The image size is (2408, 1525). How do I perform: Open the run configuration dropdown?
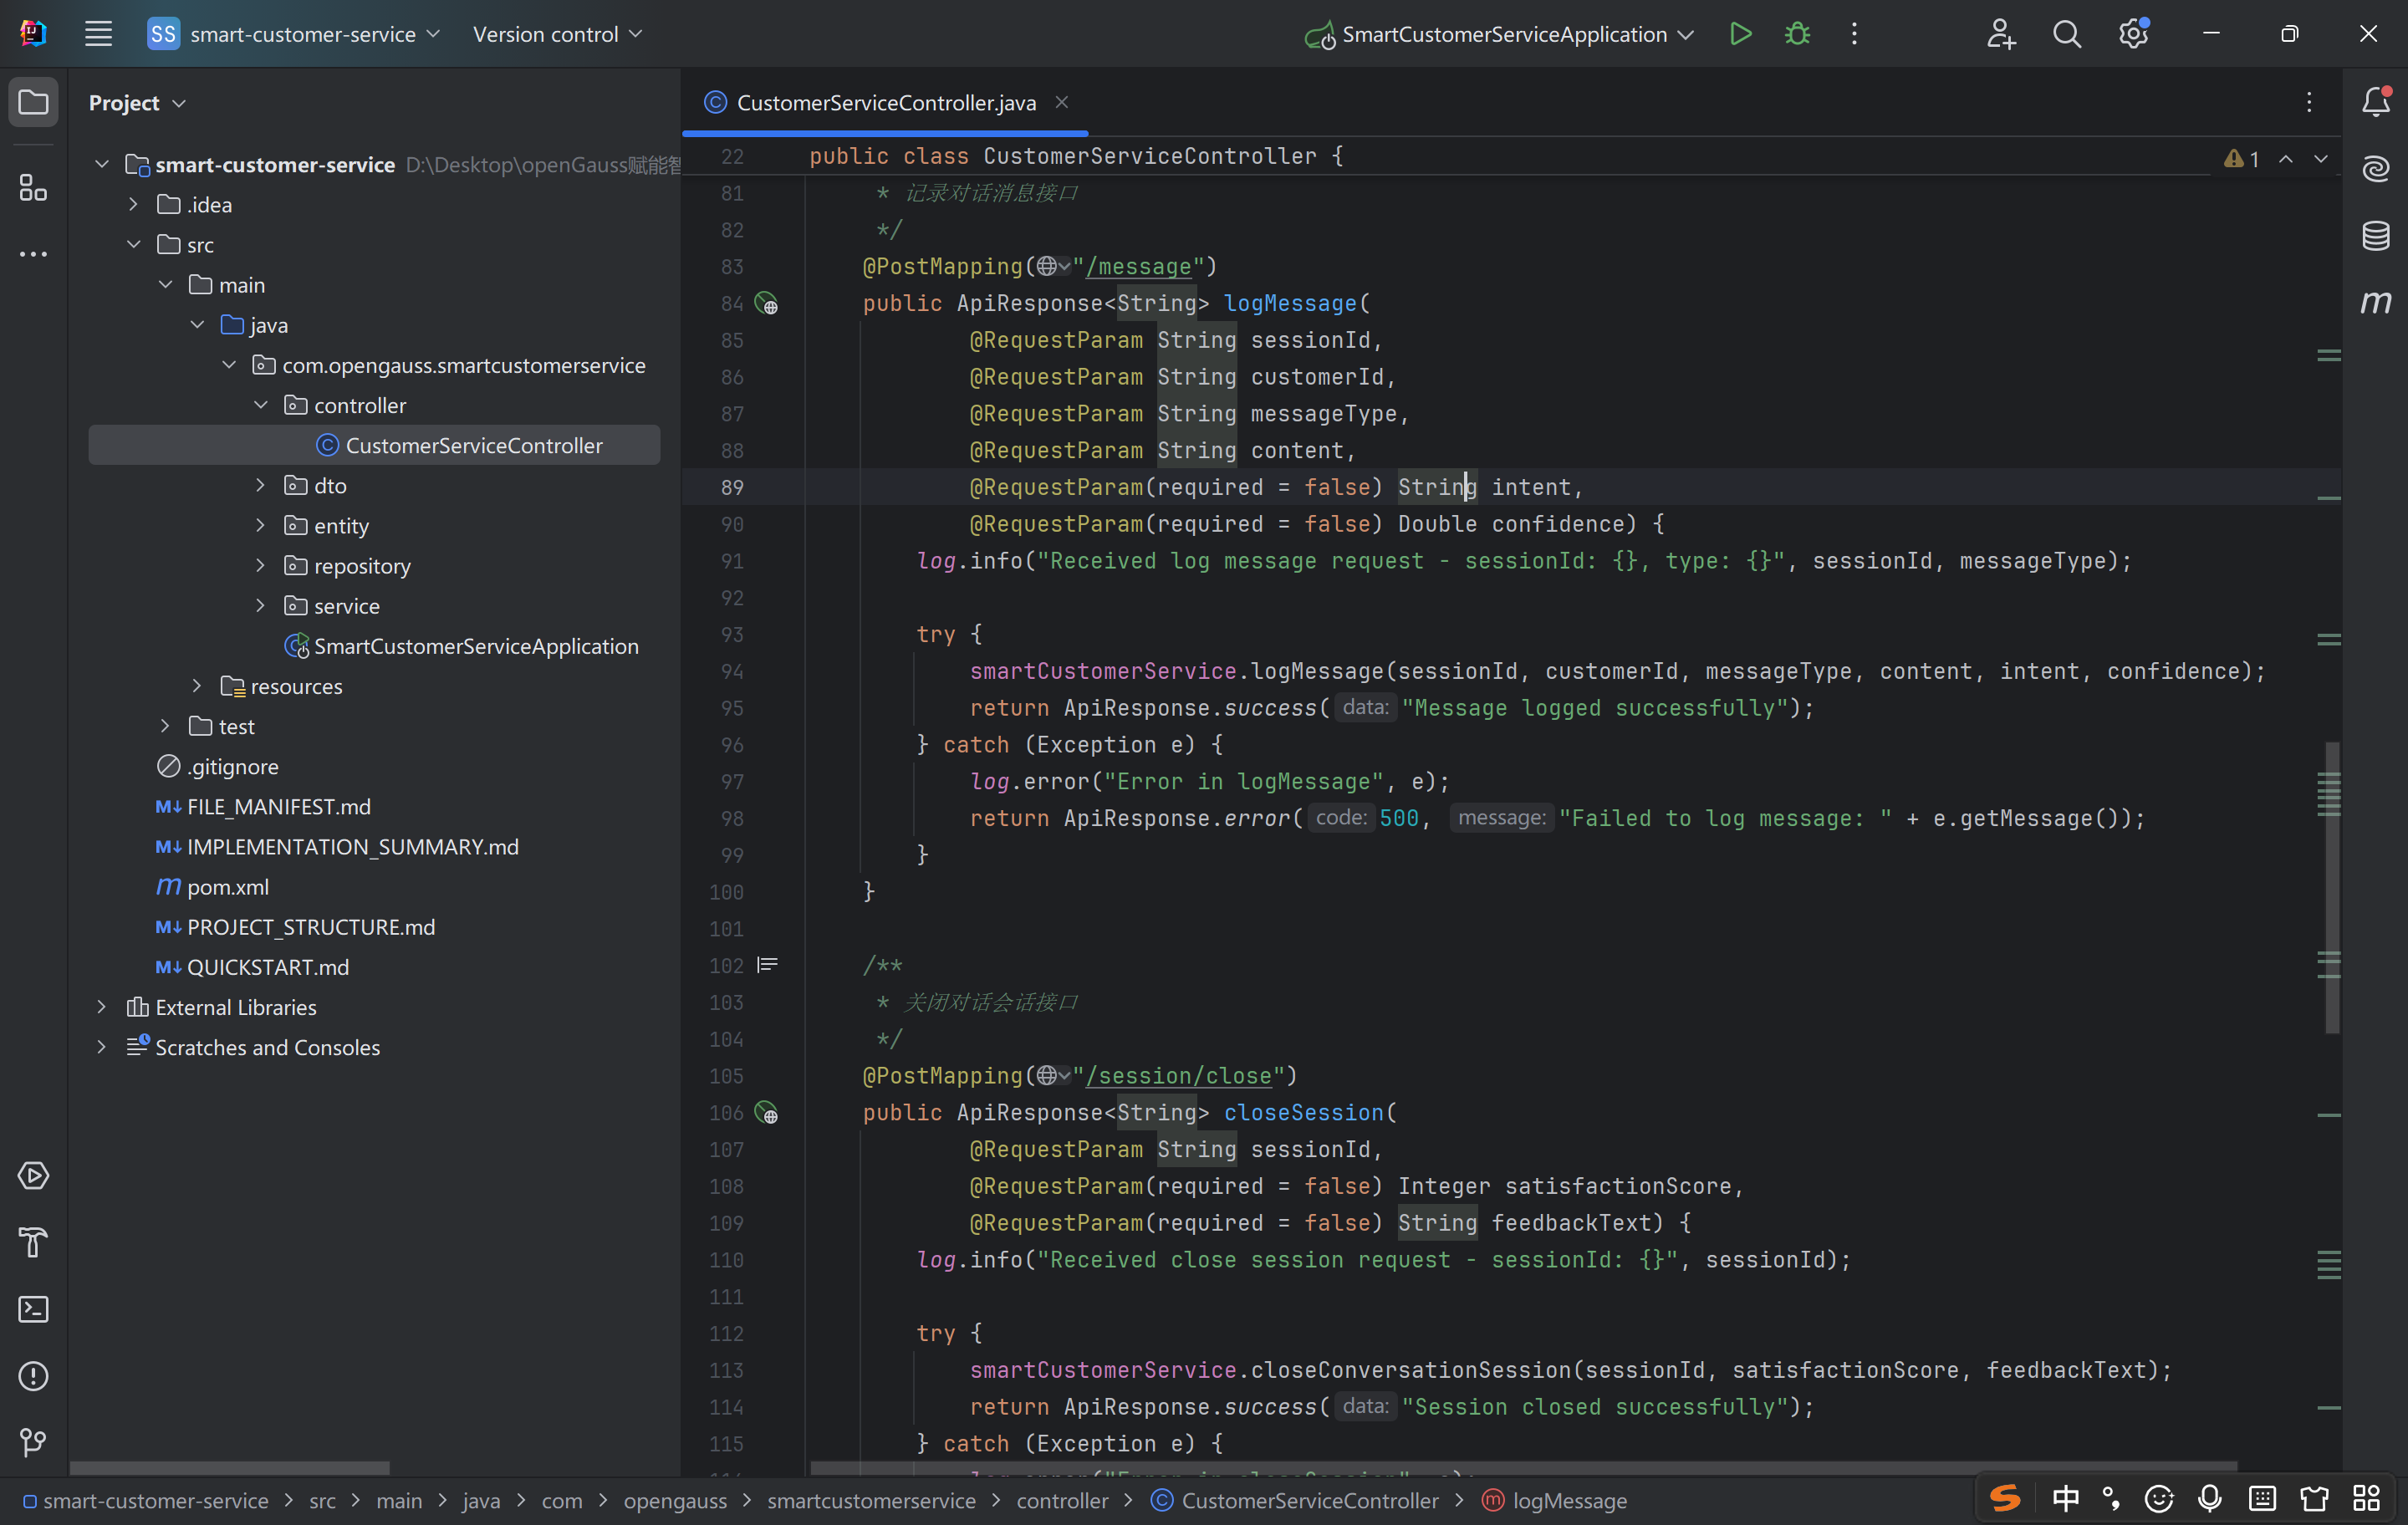pos(1503,34)
